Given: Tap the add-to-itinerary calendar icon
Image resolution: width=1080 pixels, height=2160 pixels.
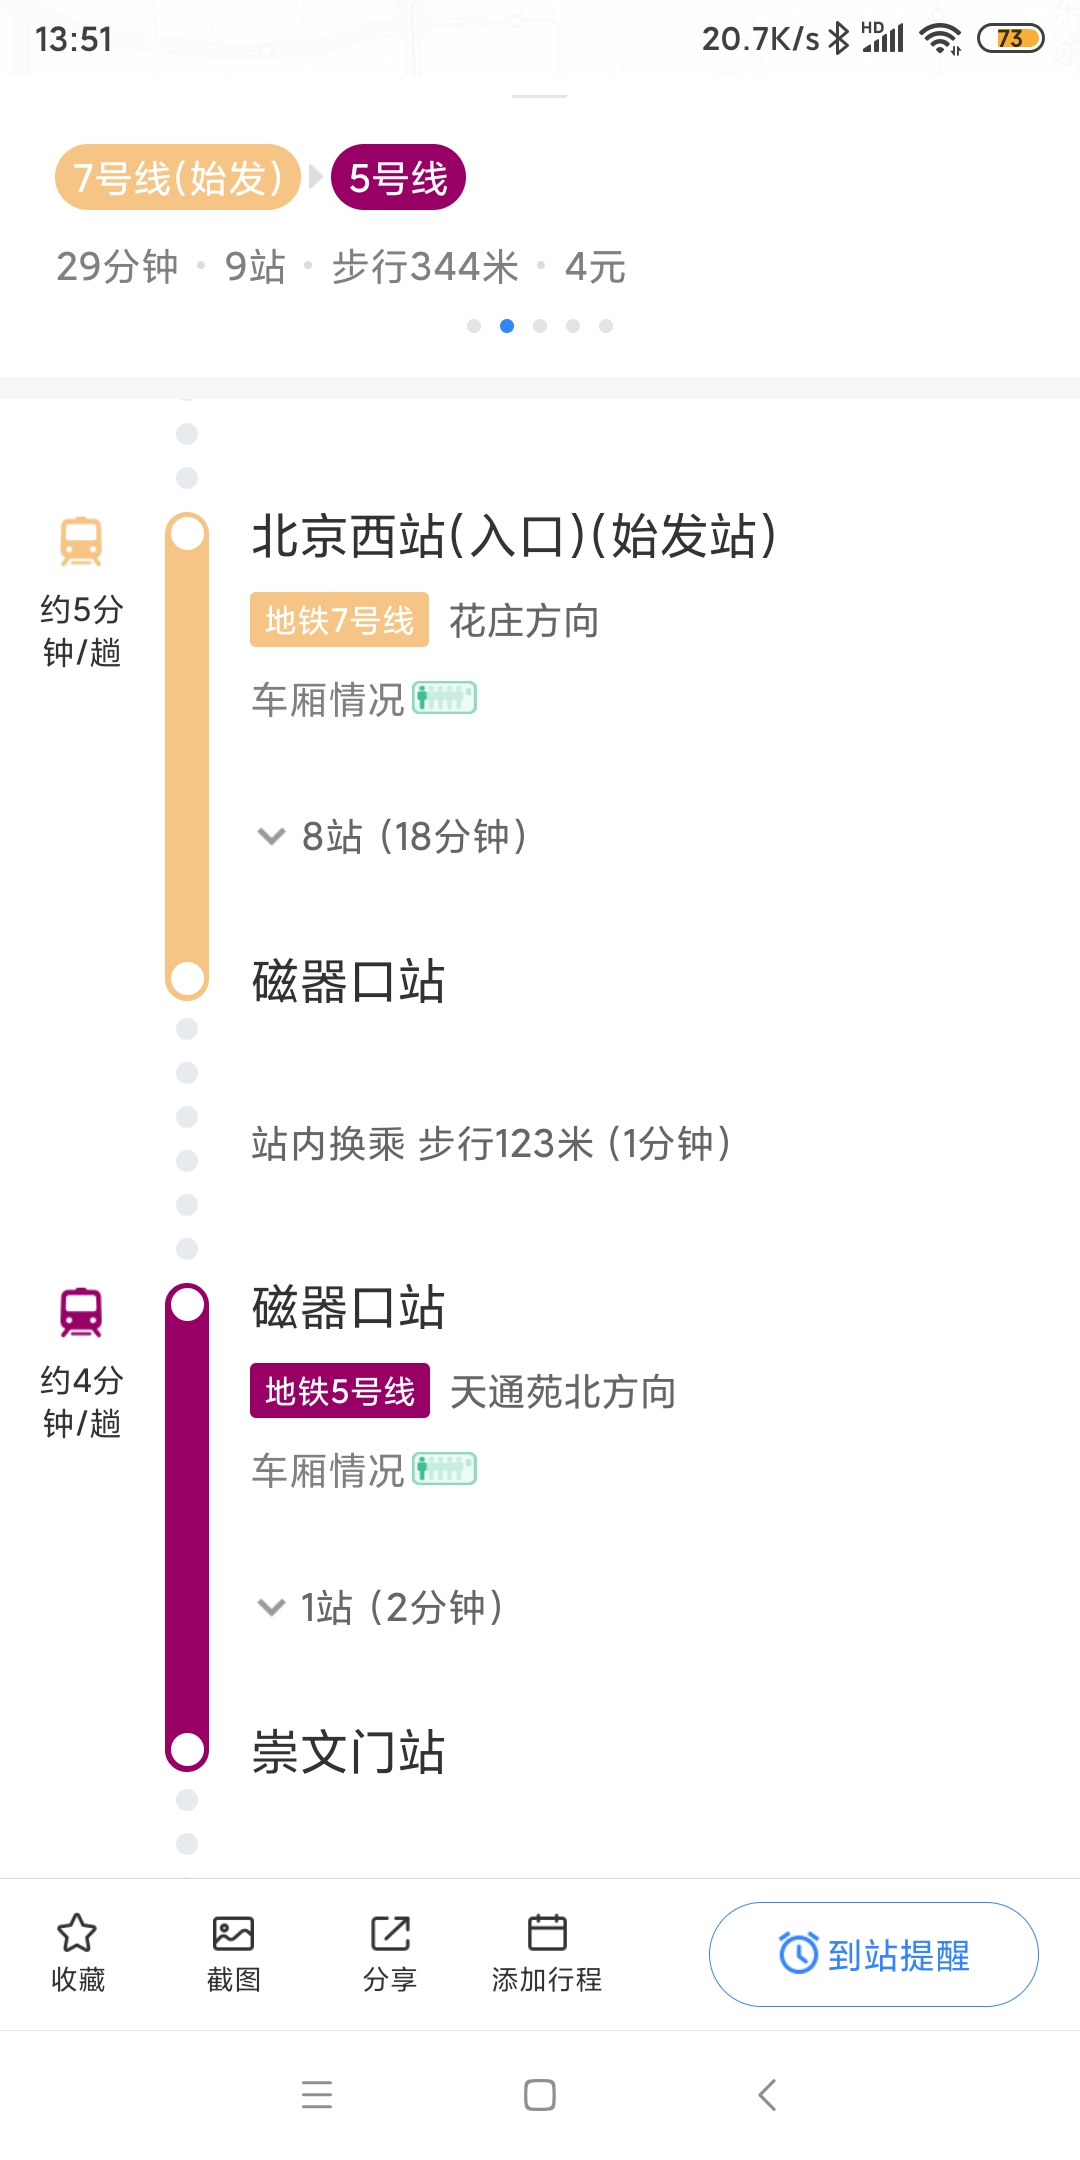Looking at the screenshot, I should [546, 1933].
